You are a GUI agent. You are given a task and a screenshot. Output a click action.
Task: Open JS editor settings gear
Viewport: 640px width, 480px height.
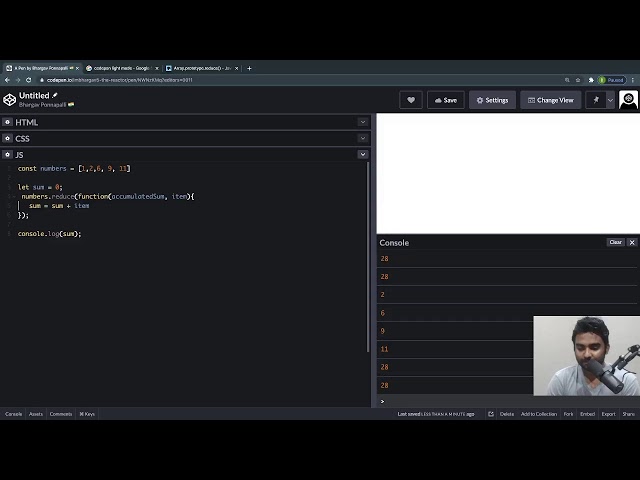pos(7,155)
